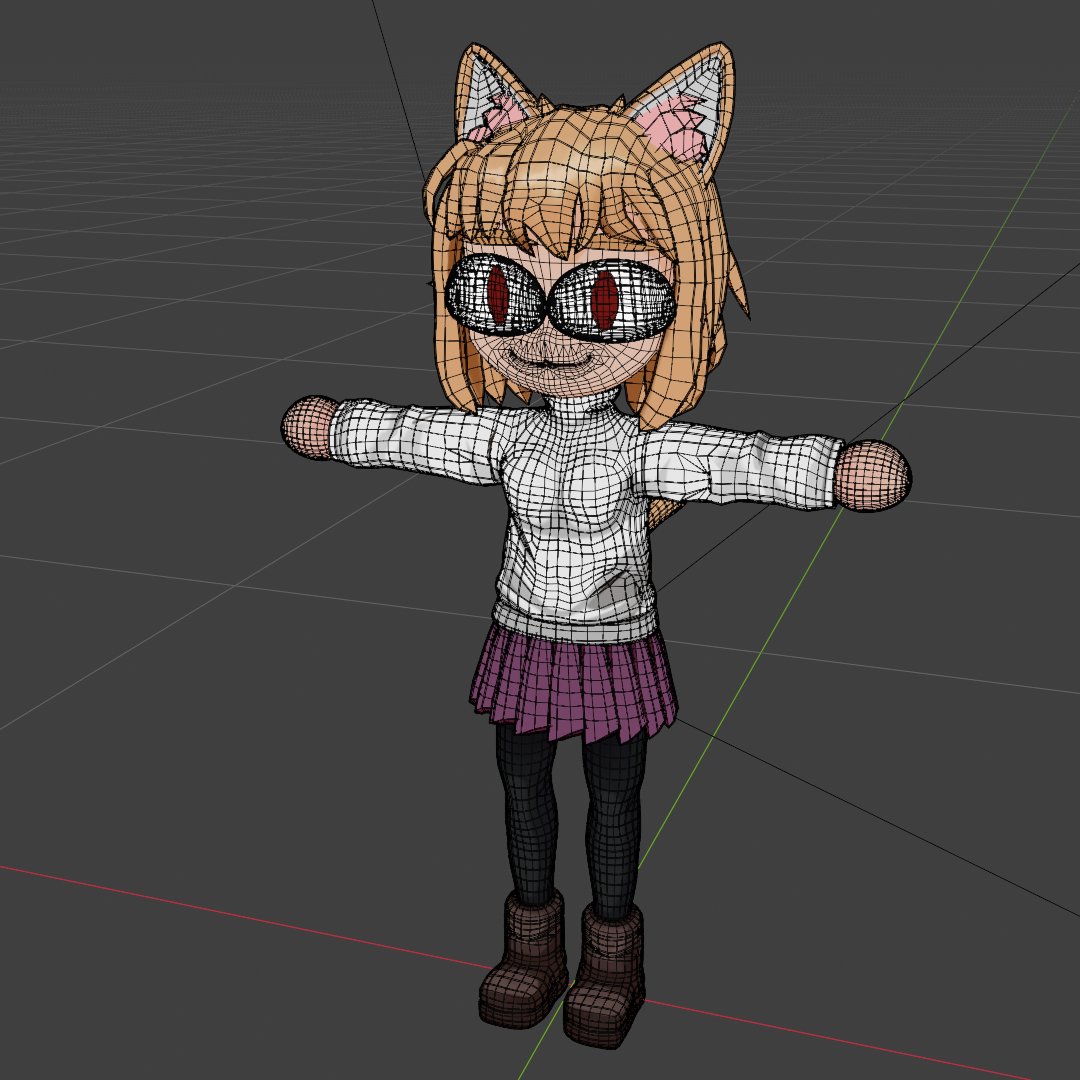Select the round hand on the viewer's right
This screenshot has height=1080, width=1080.
(873, 476)
